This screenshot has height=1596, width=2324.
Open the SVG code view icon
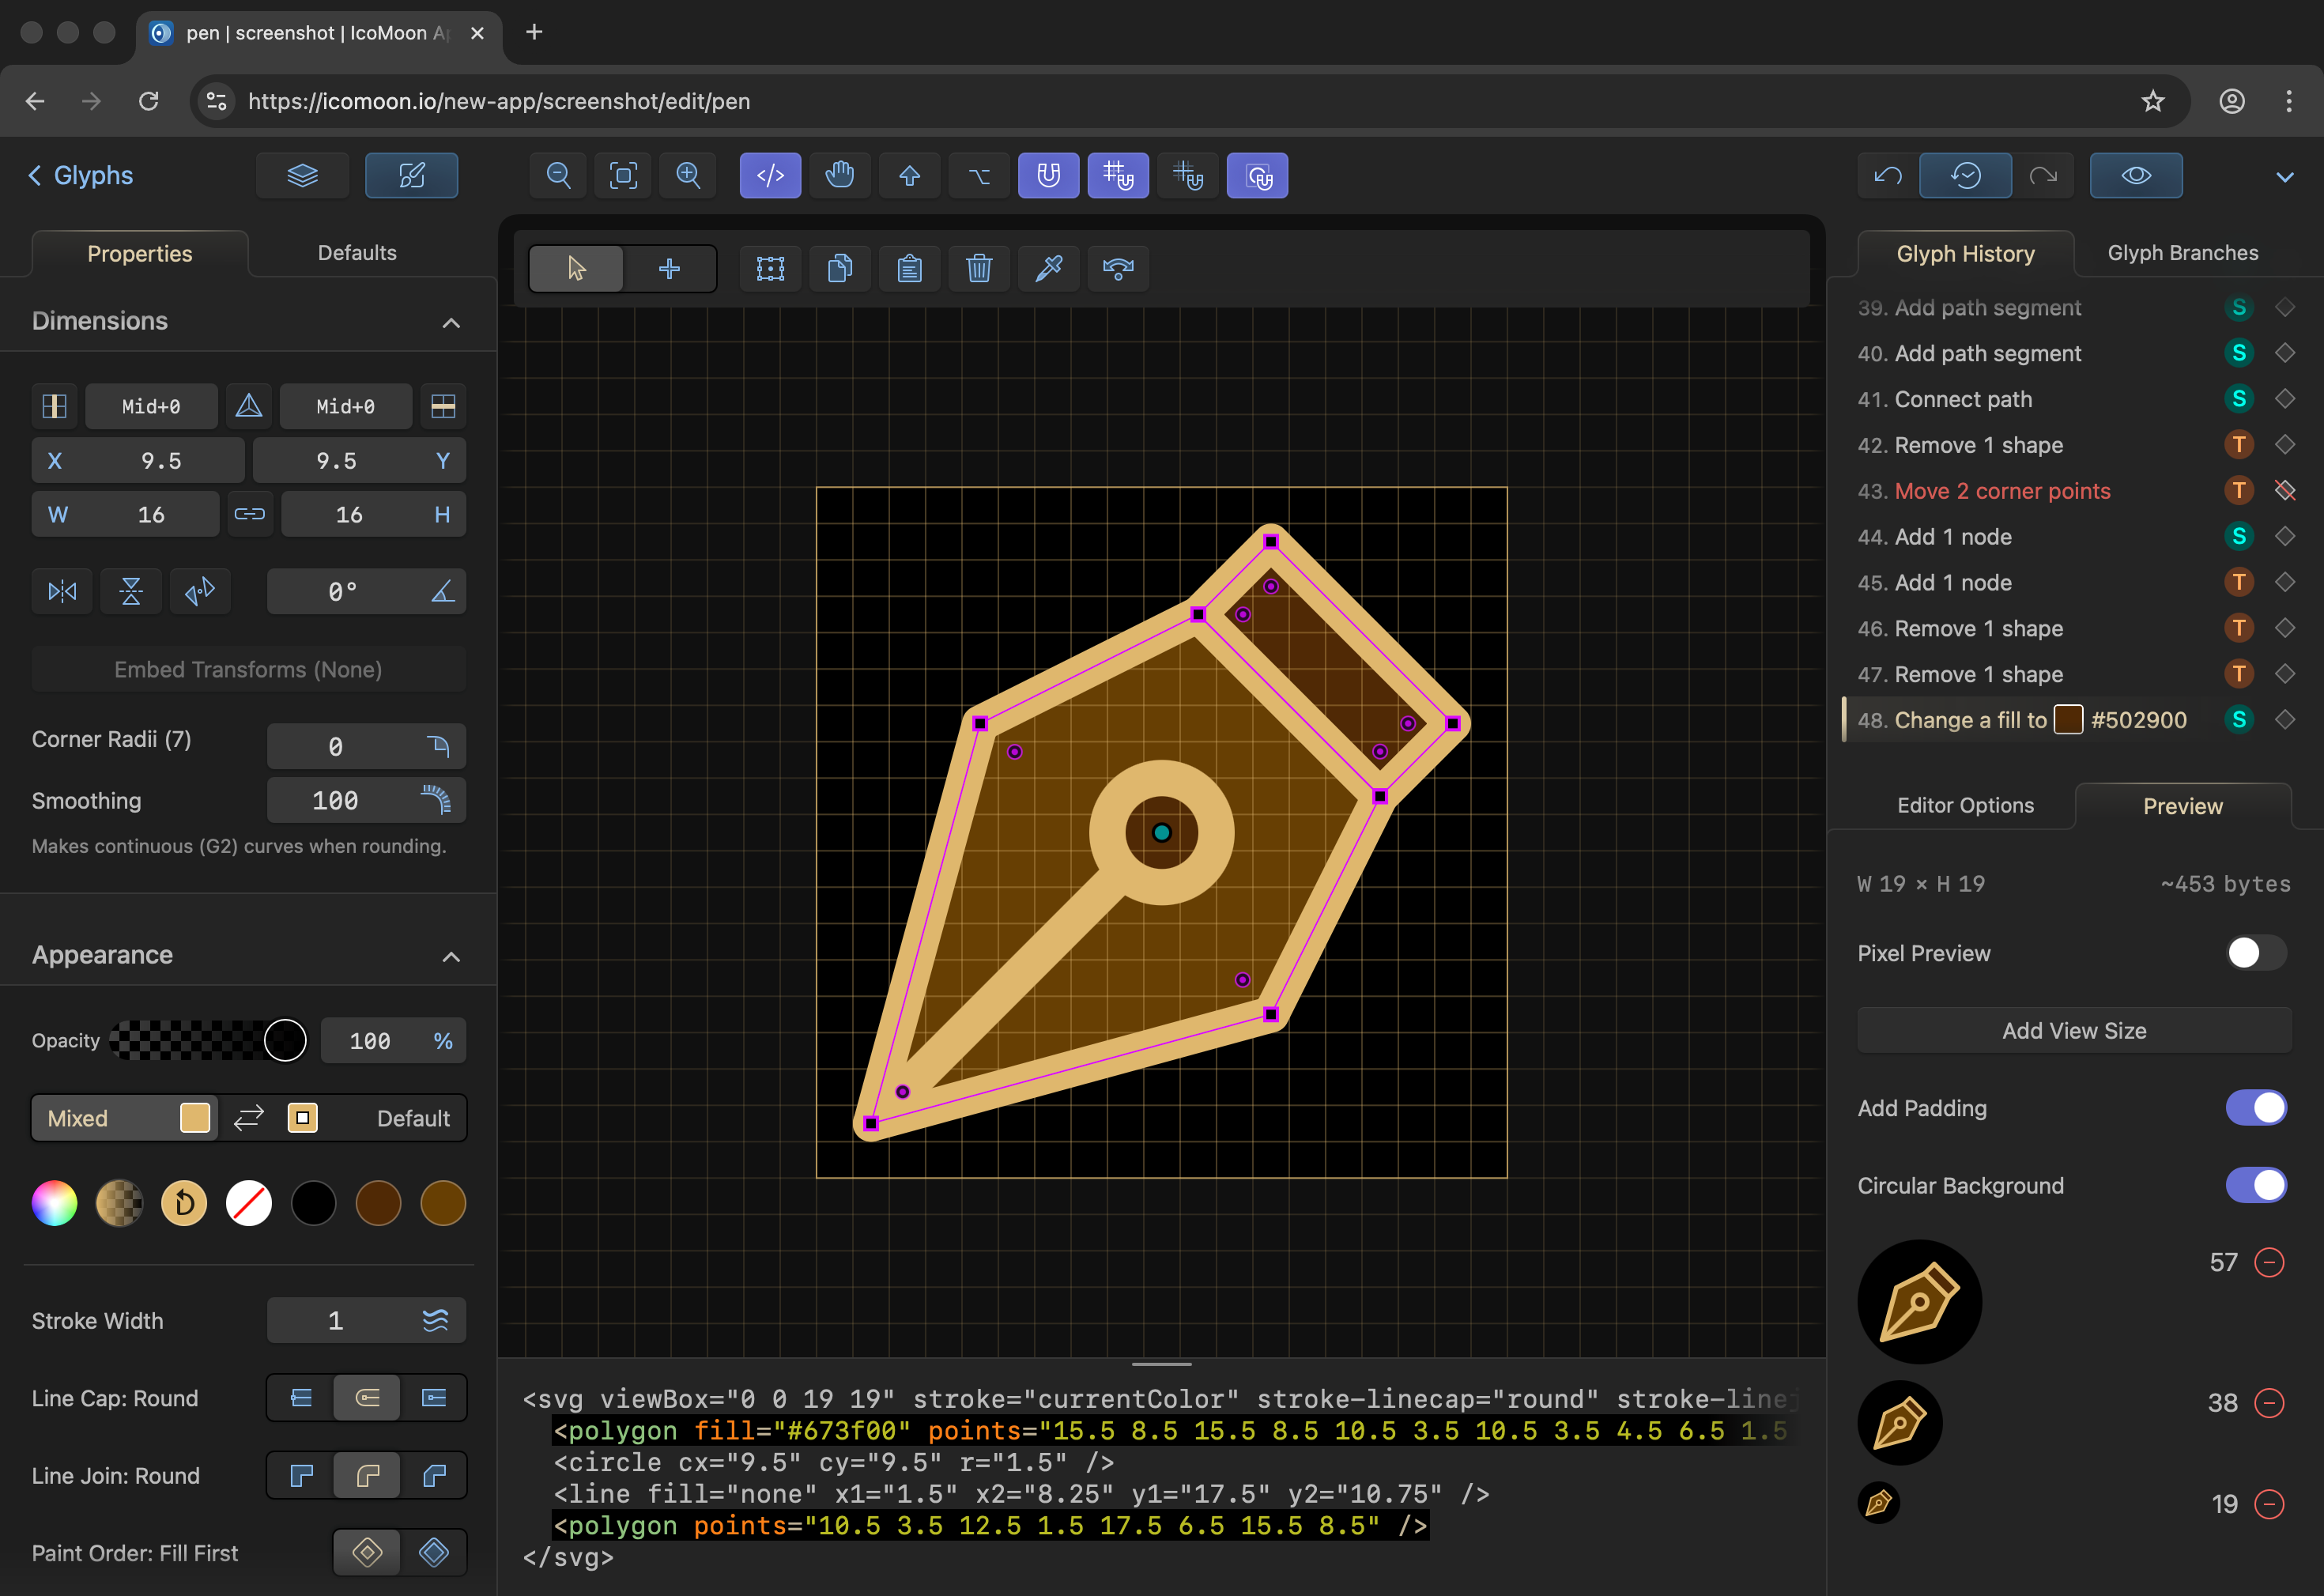click(770, 175)
